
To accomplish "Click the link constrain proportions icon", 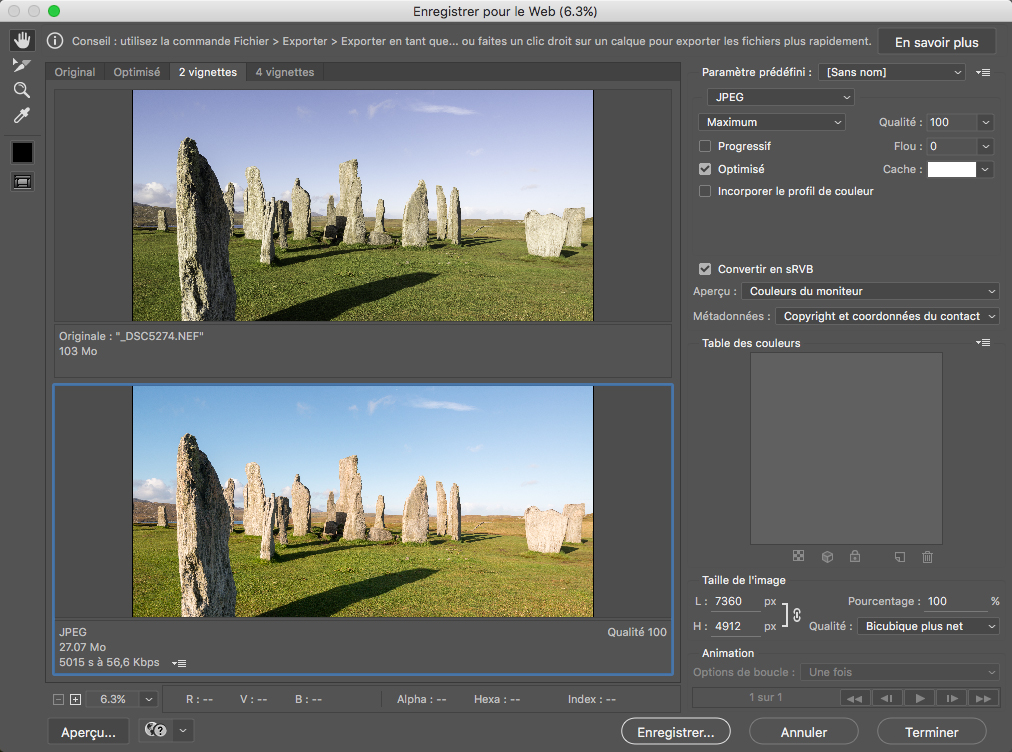I will click(x=797, y=615).
